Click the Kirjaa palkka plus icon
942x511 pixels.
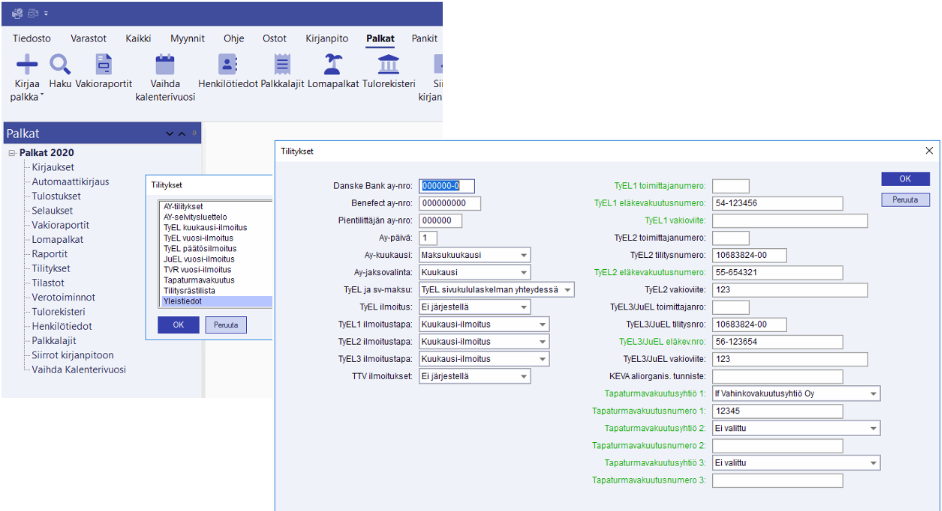tap(27, 65)
